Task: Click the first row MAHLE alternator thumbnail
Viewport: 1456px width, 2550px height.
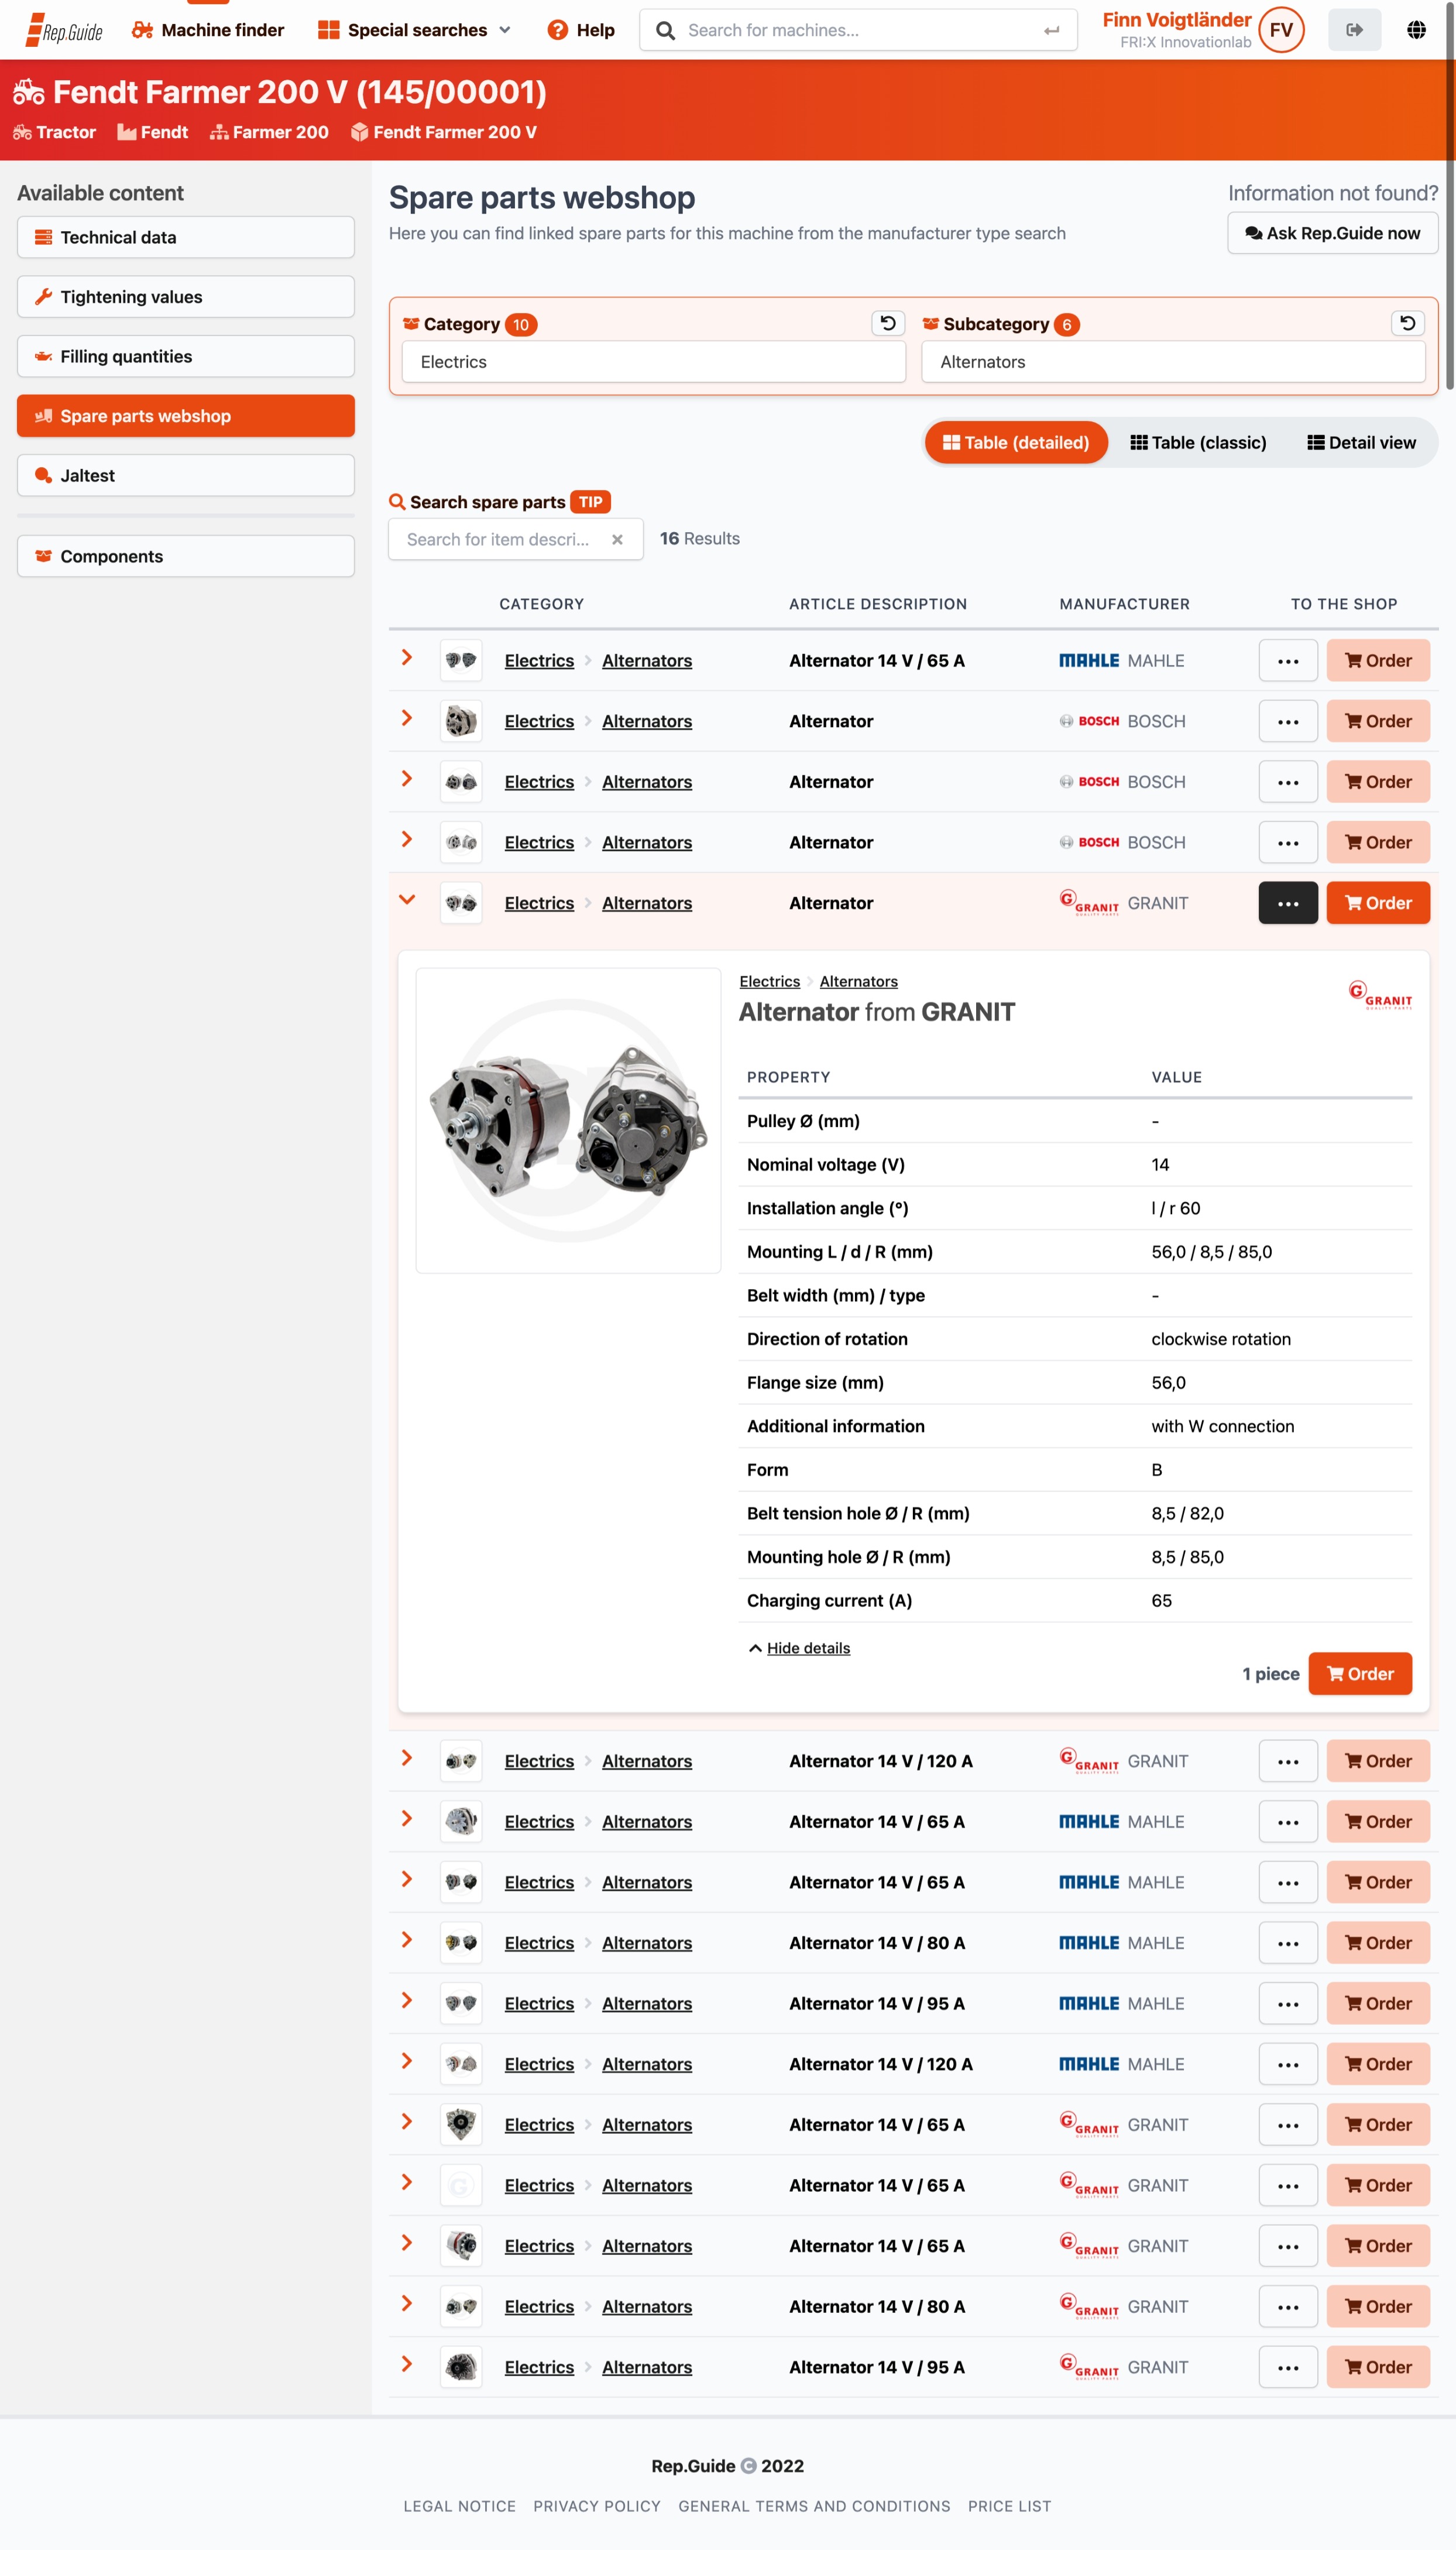Action: point(461,660)
